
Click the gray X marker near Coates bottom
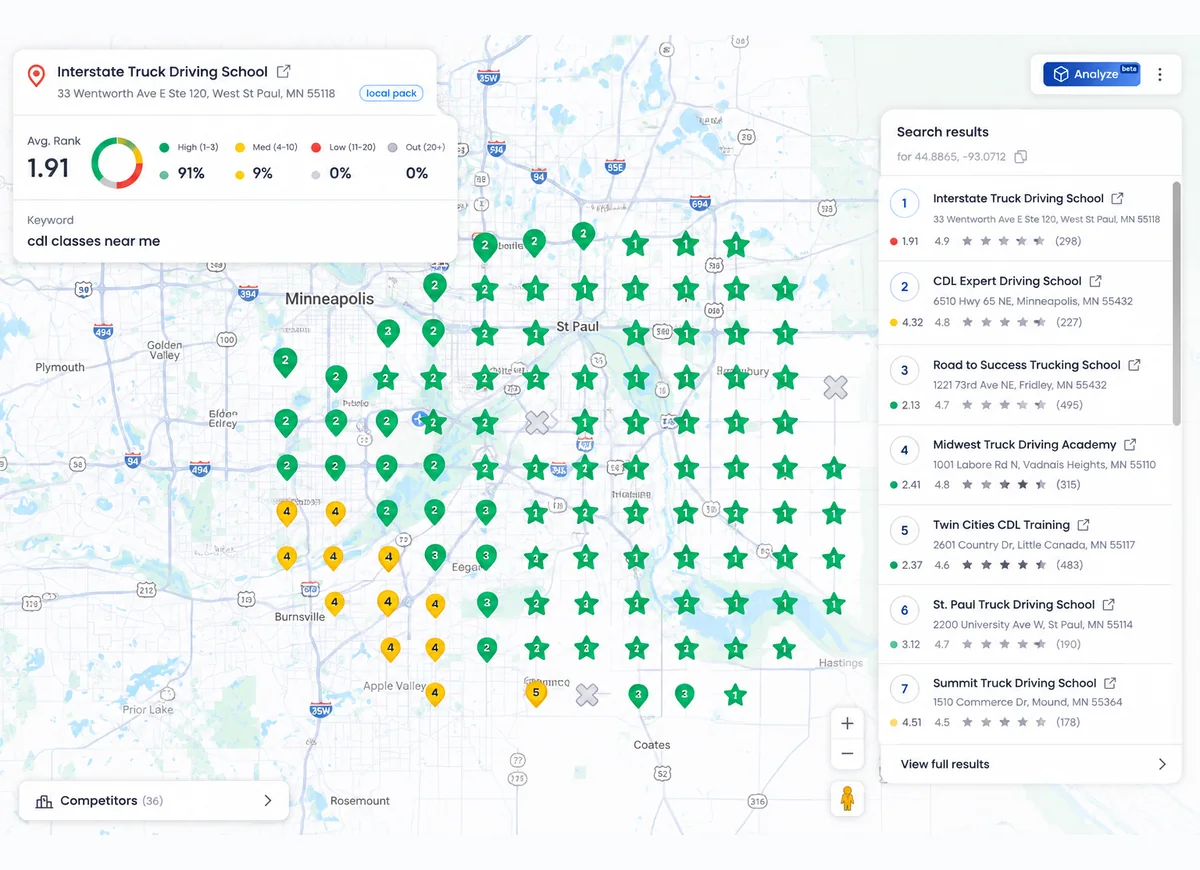pyautogui.click(x=587, y=694)
